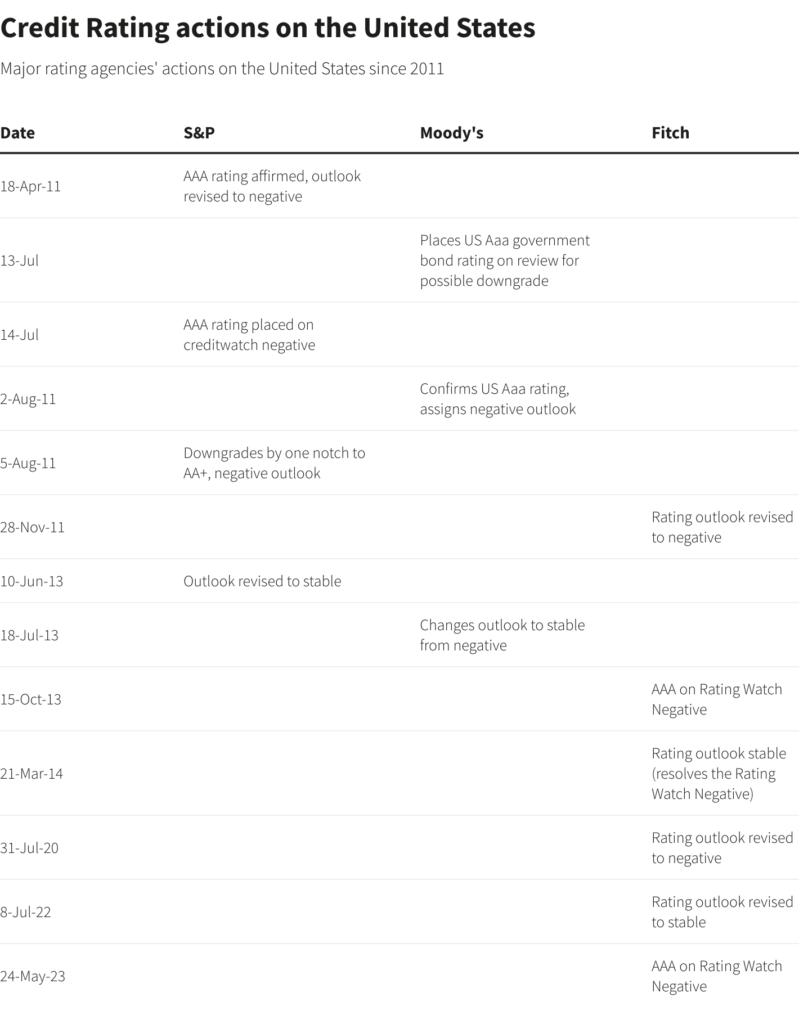This screenshot has height=1024, width=799.
Task: Select the 5-Aug-11 date cell
Action: tap(28, 463)
